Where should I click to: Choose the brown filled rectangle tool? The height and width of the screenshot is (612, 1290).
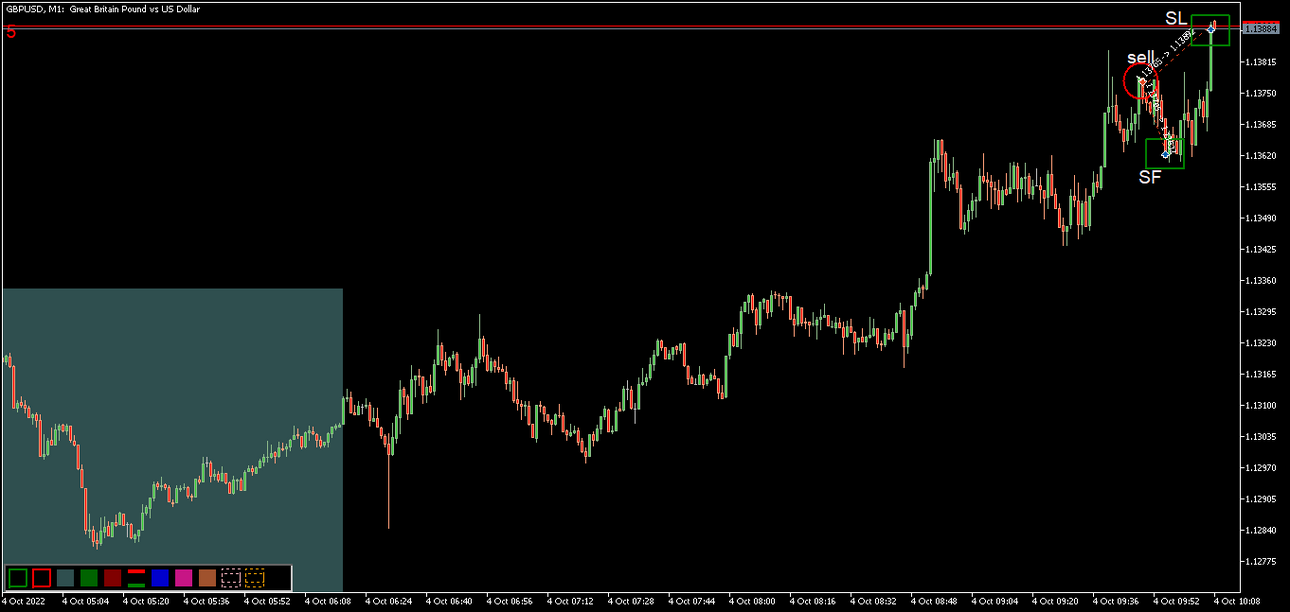[x=207, y=577]
